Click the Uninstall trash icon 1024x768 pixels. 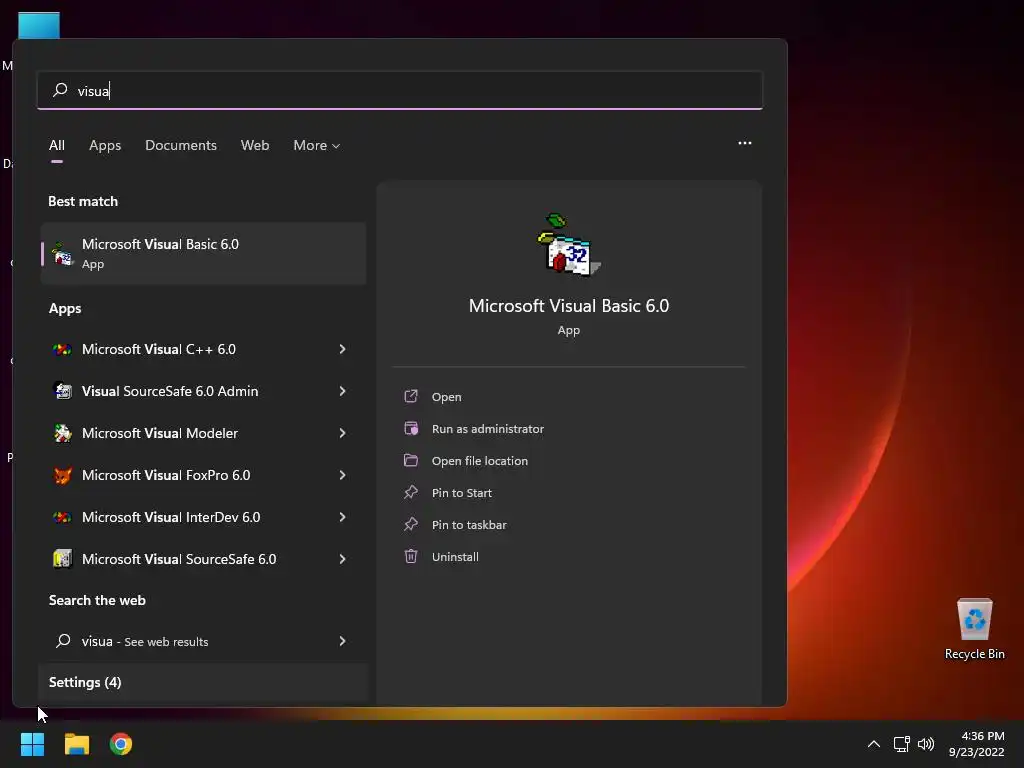tap(411, 556)
